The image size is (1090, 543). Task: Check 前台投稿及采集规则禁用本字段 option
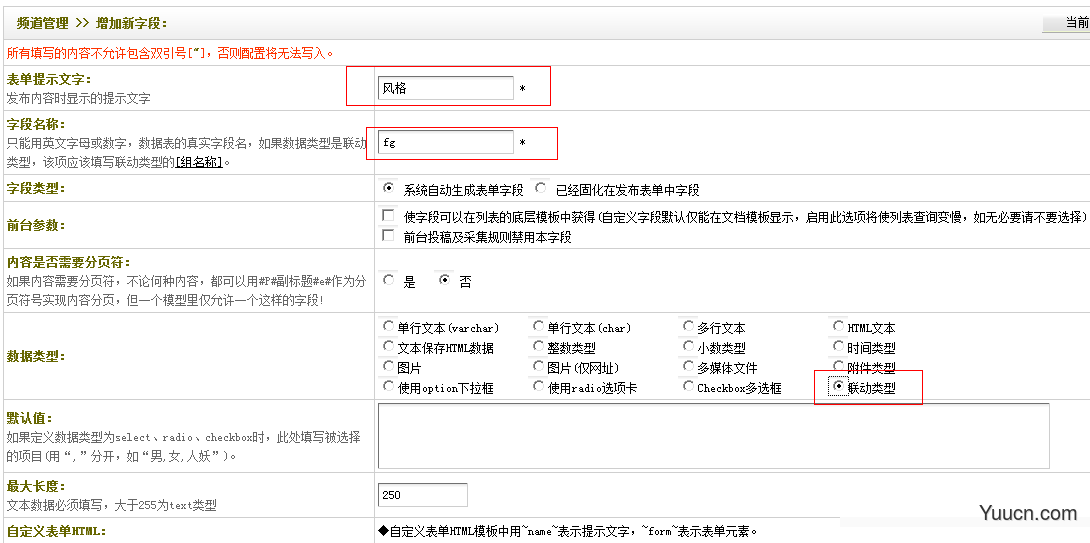(x=389, y=236)
